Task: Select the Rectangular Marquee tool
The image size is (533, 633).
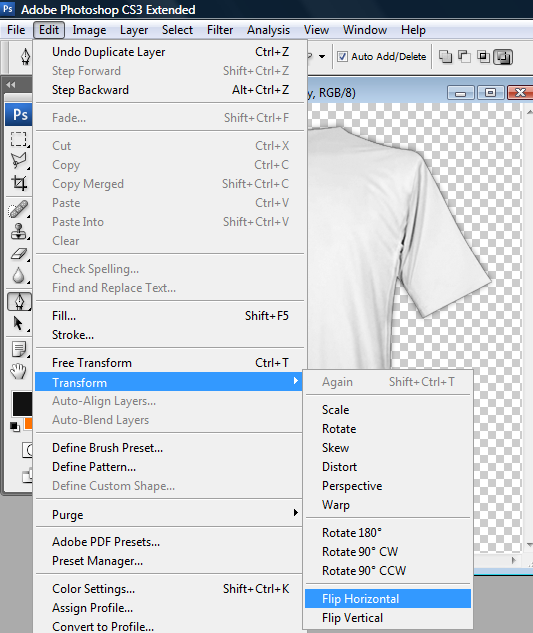Action: 19,139
